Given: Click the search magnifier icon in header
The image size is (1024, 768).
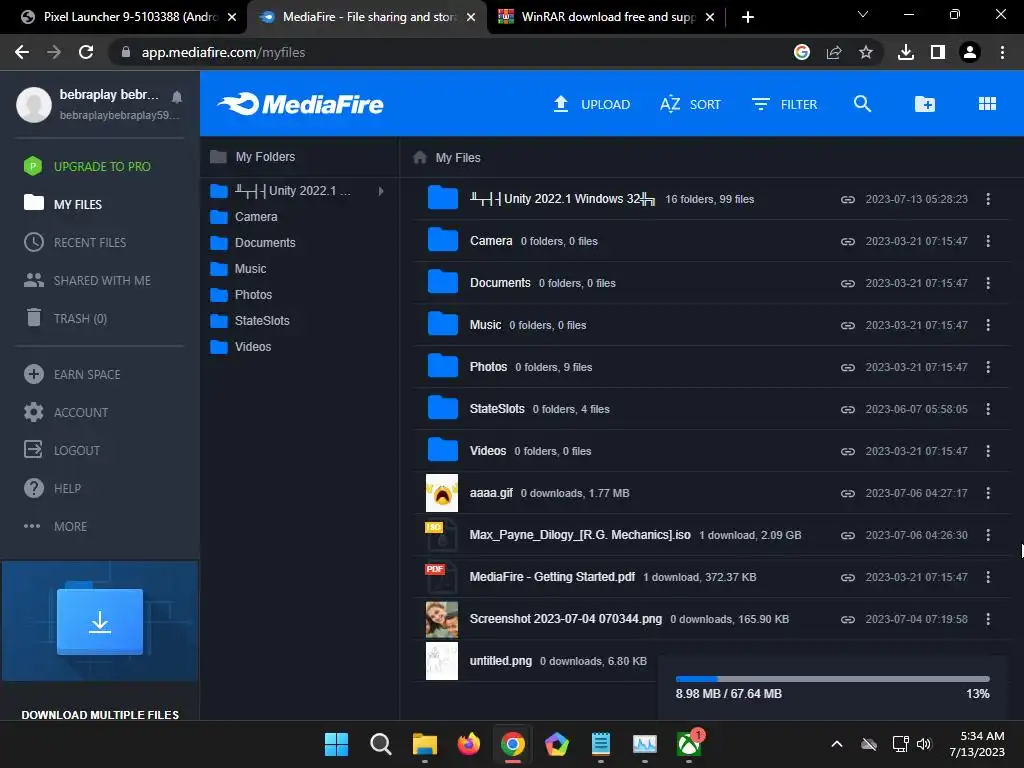Looking at the screenshot, I should pyautogui.click(x=862, y=104).
